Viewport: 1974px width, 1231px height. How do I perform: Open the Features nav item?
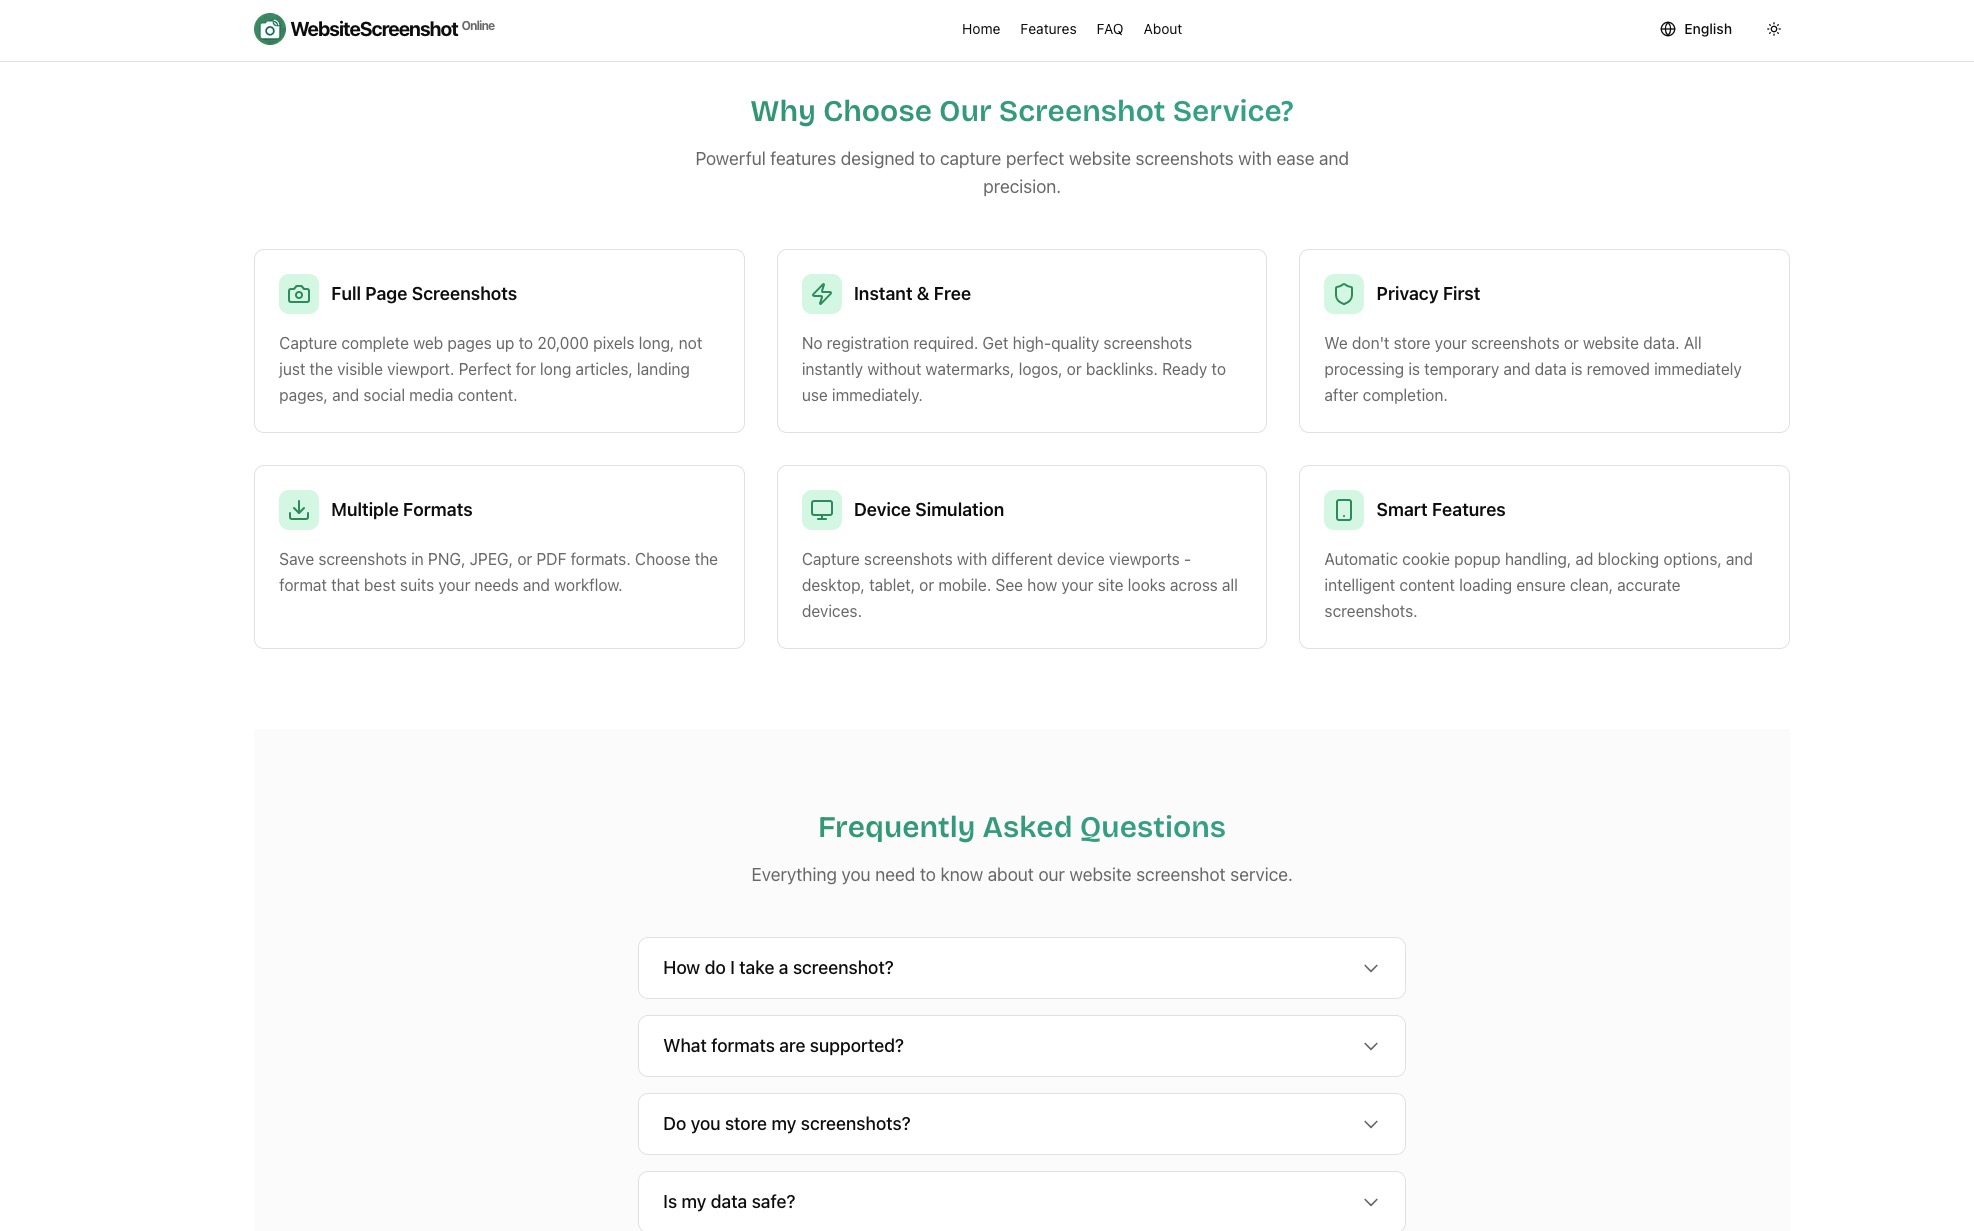pos(1048,29)
